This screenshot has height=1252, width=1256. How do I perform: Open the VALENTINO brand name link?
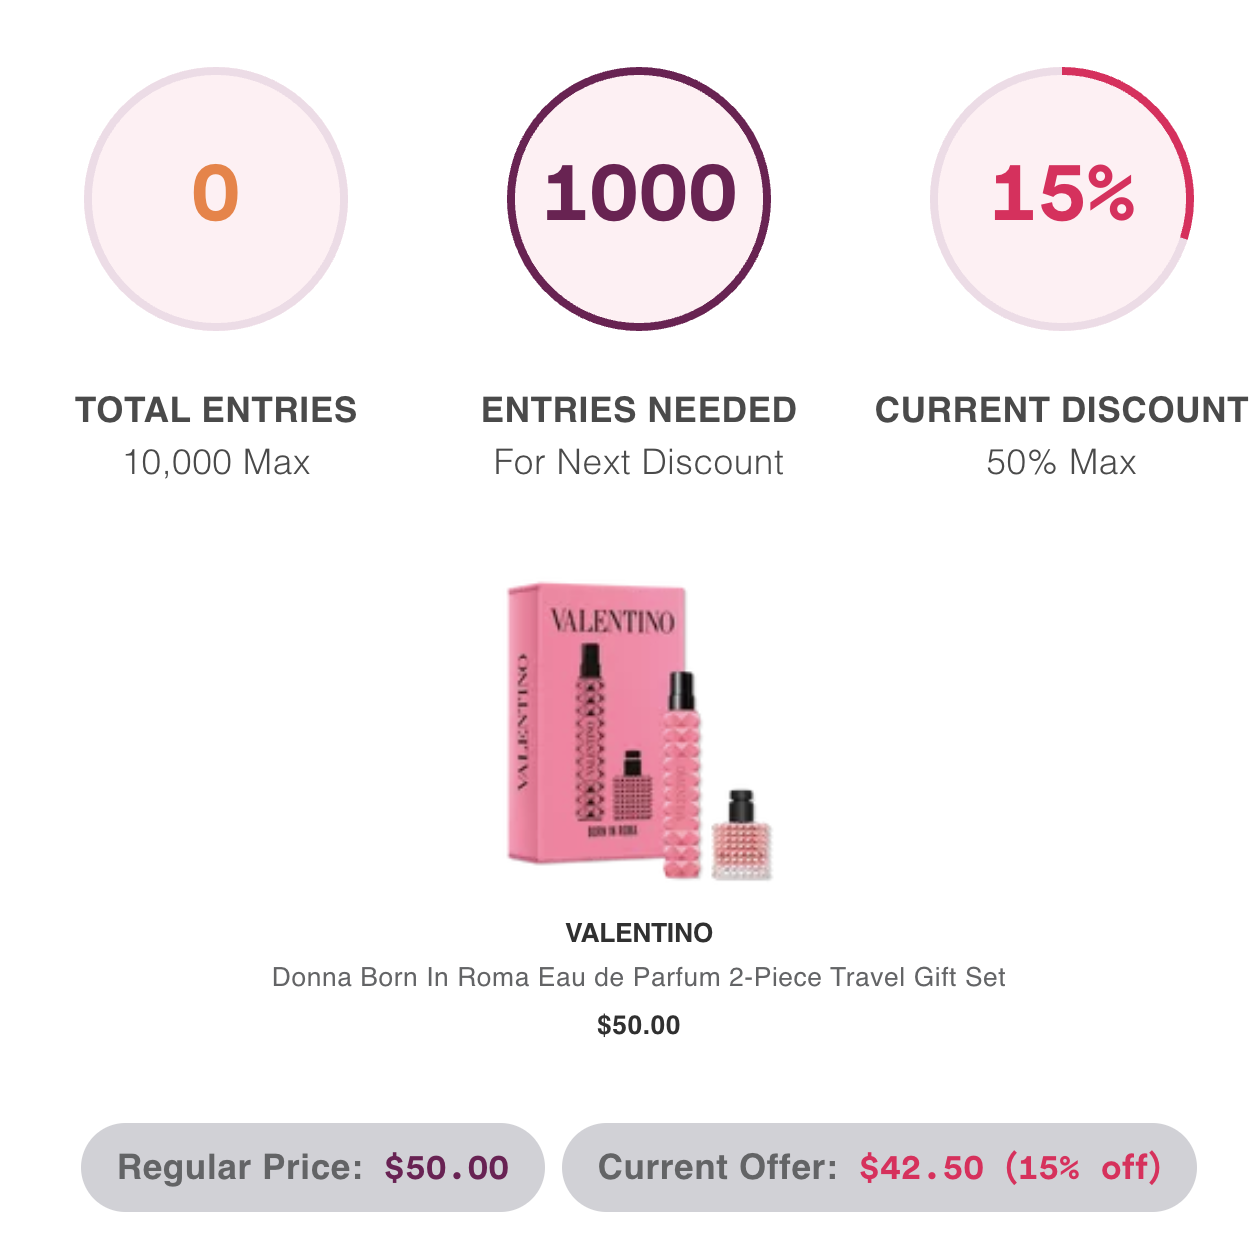point(638,933)
